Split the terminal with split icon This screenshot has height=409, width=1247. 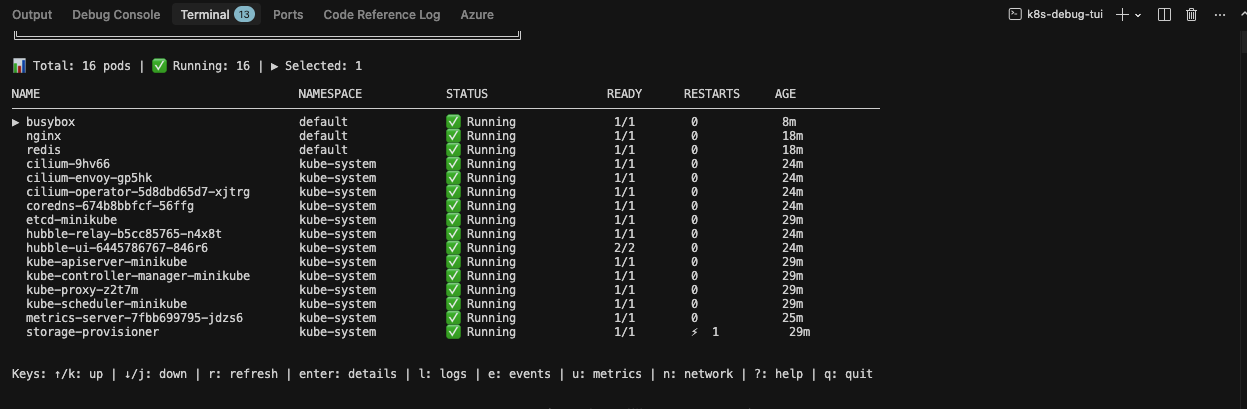[x=1164, y=15]
